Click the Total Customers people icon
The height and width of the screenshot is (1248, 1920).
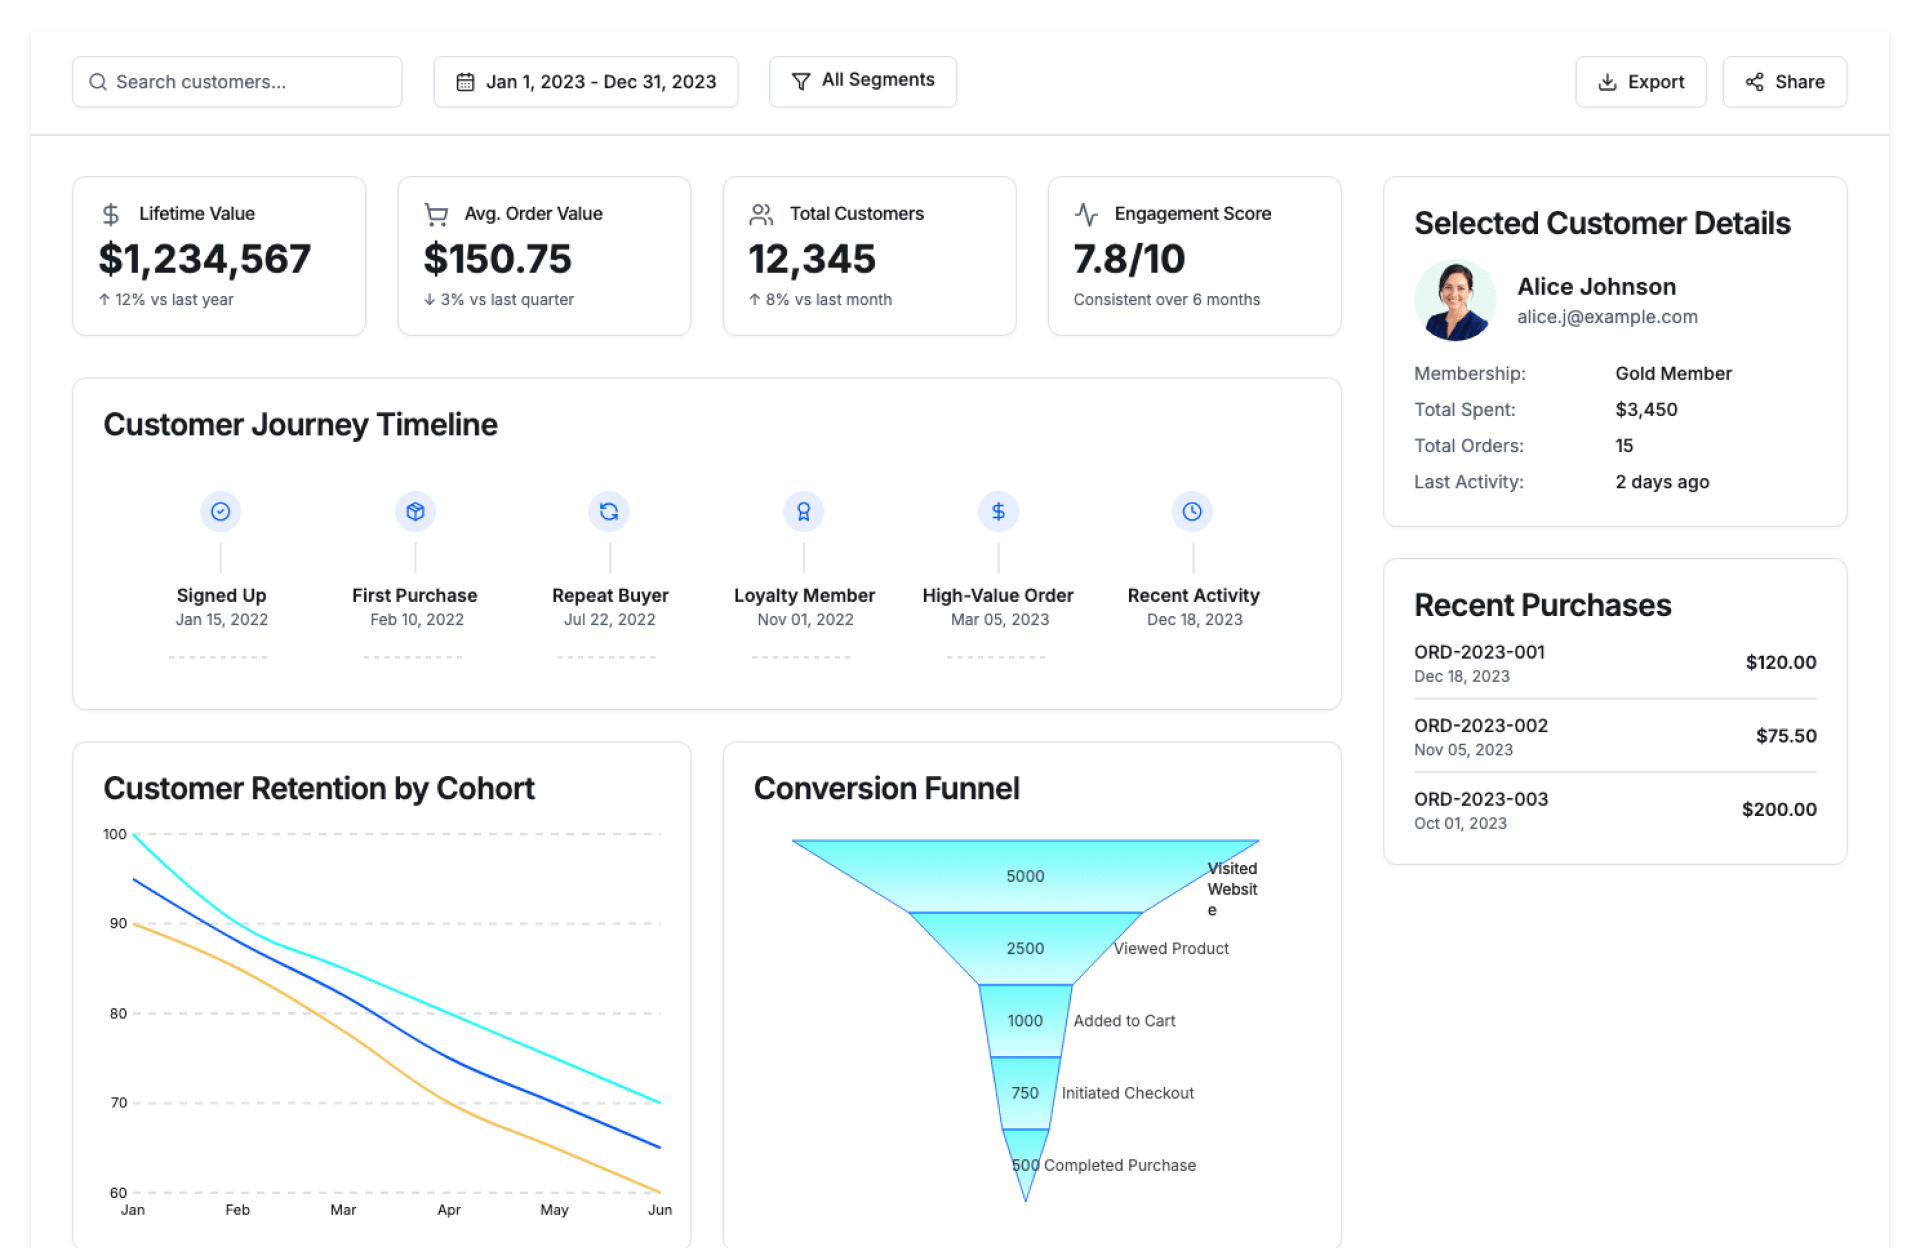click(761, 214)
